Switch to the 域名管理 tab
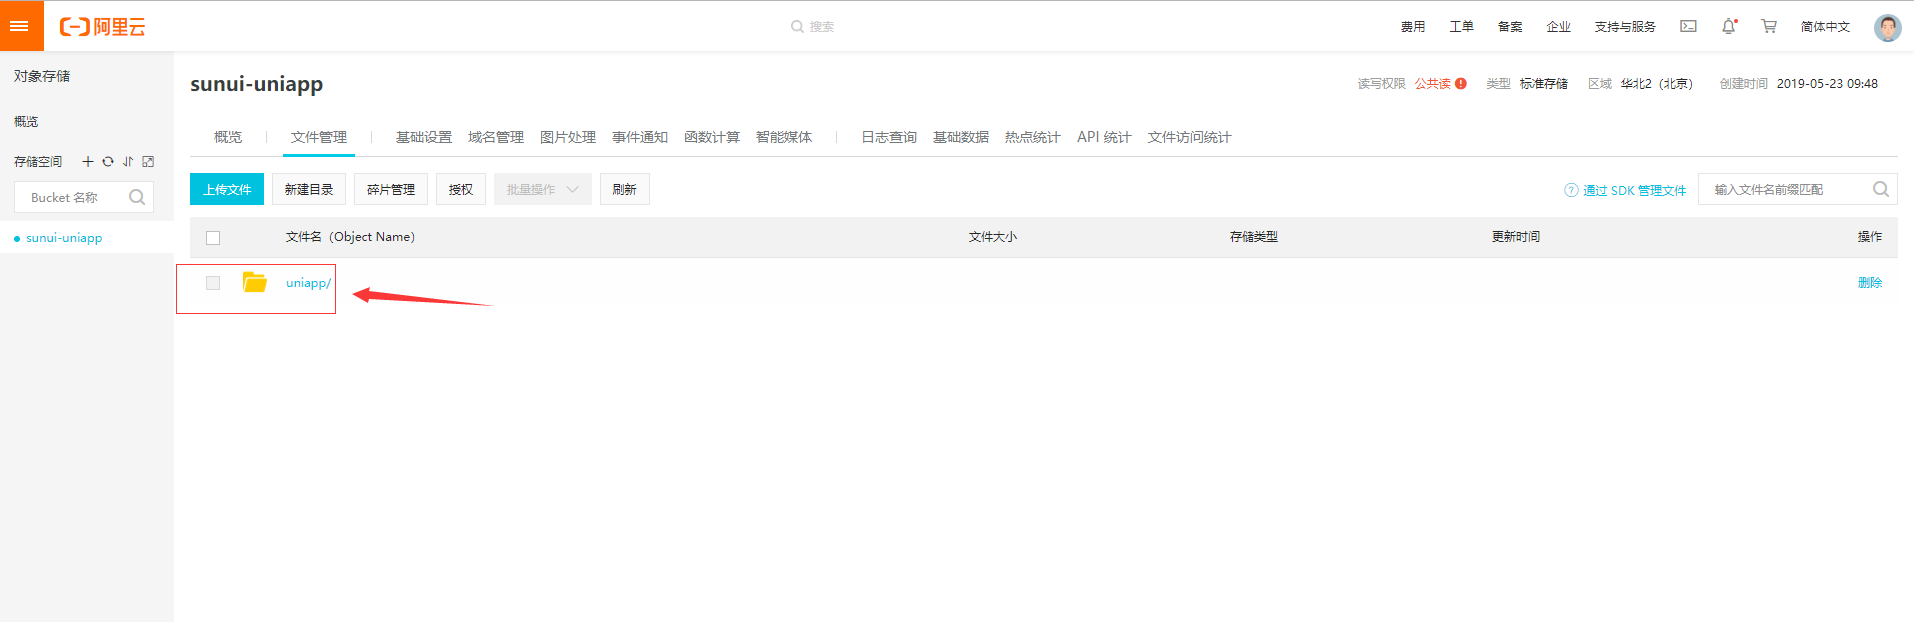Screen dimensions: 1914x622 (496, 137)
